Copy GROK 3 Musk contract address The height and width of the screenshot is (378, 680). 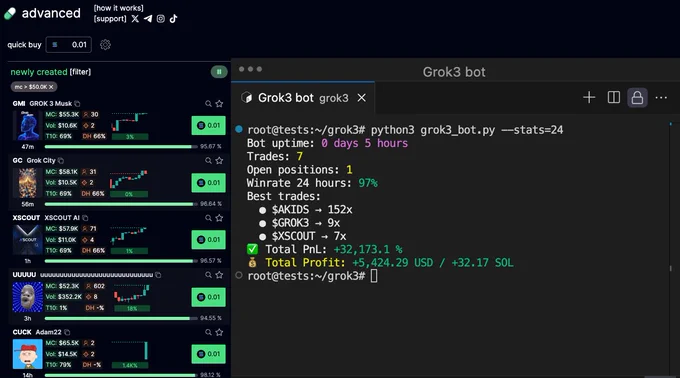[x=77, y=104]
